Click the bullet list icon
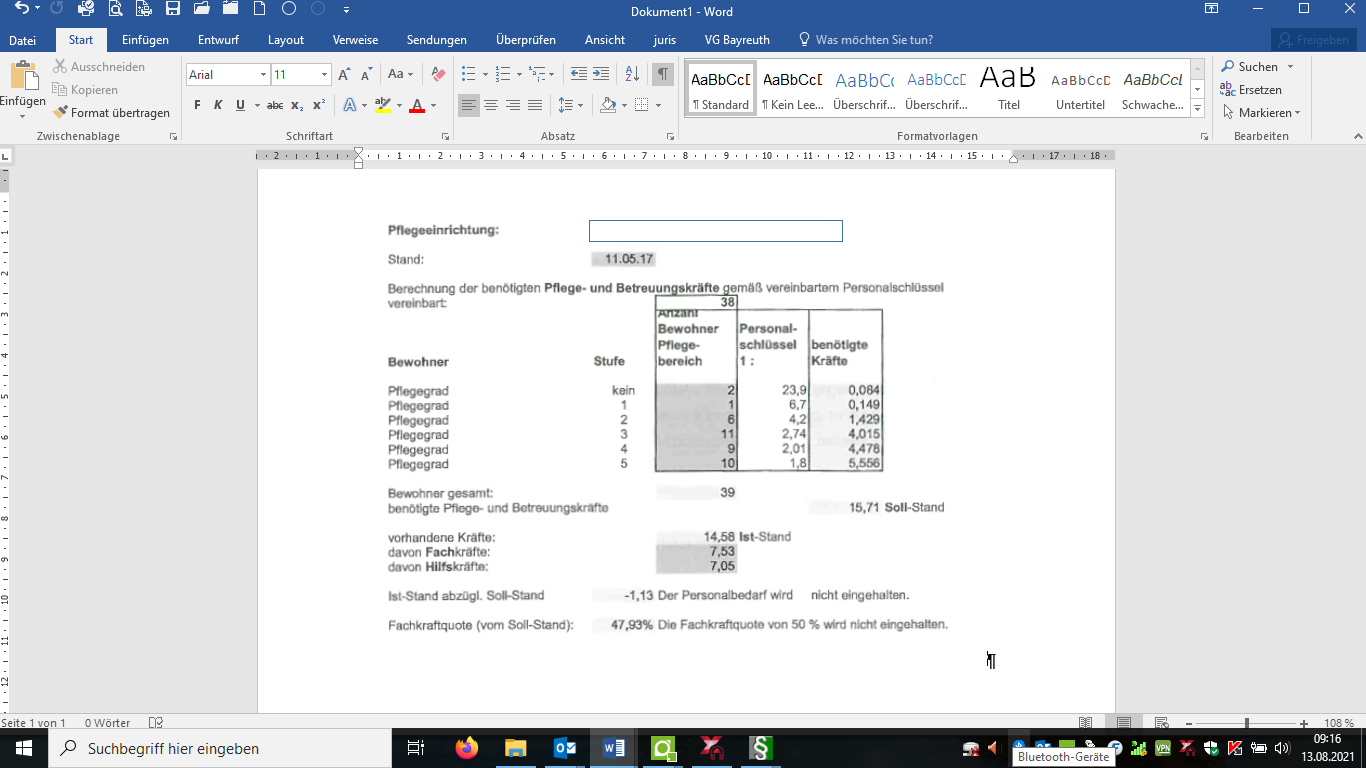 (x=468, y=74)
